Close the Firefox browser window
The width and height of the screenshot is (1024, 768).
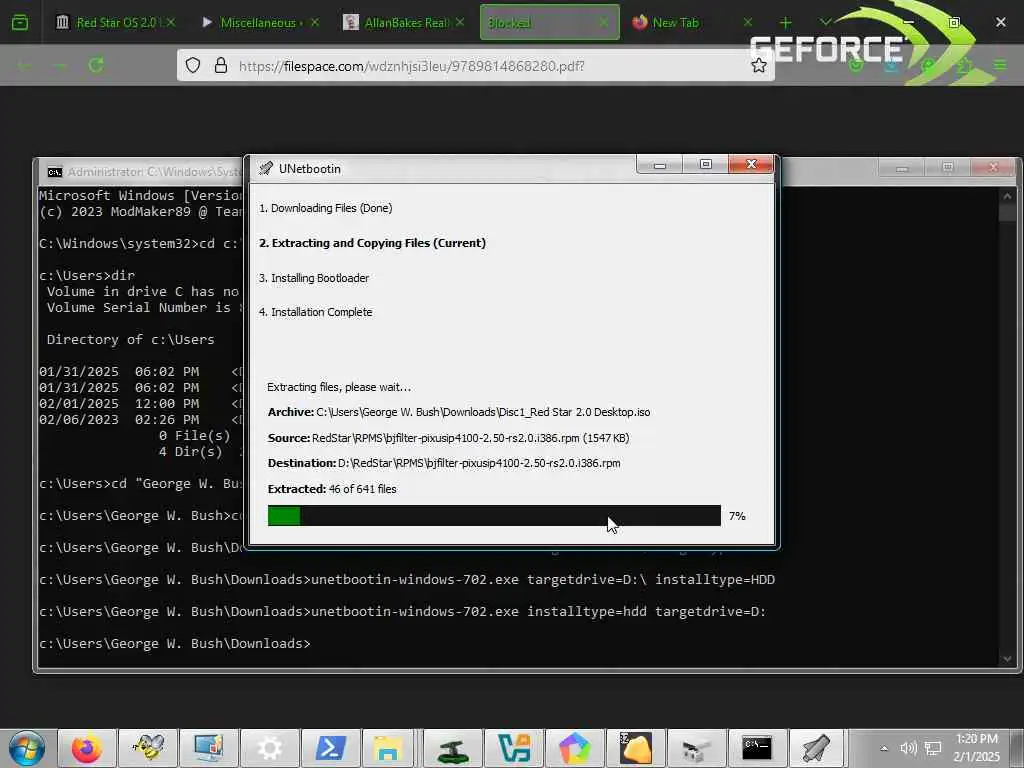click(1000, 23)
